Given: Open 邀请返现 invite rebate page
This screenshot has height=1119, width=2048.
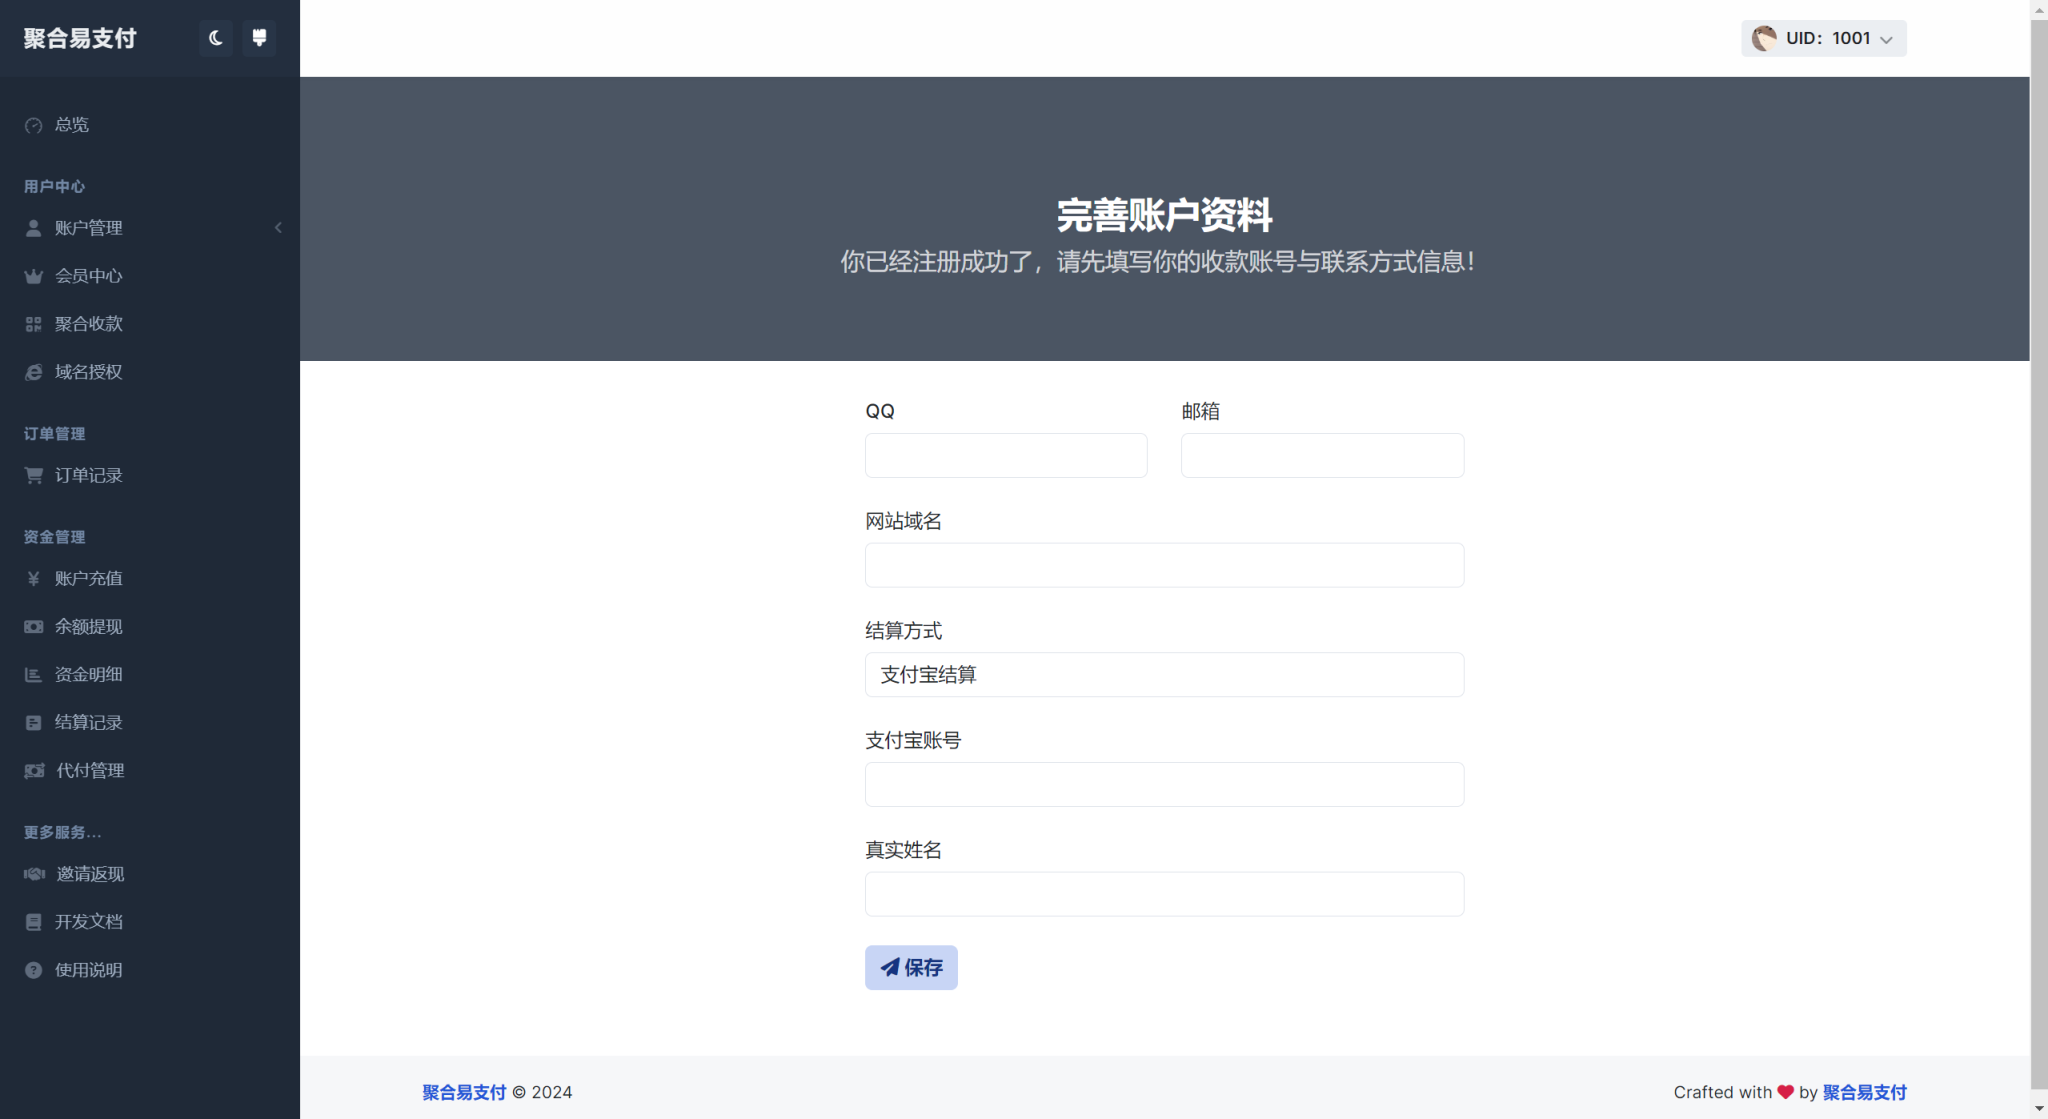Looking at the screenshot, I should [x=89, y=873].
